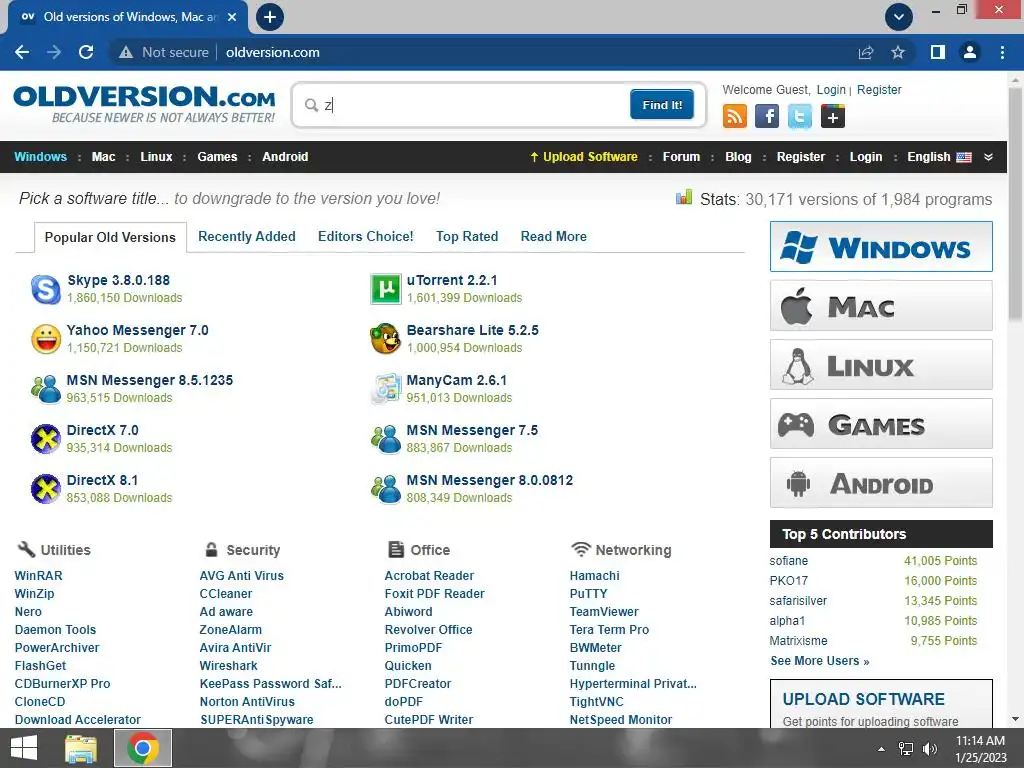Click the Linux platform banner button

tap(881, 364)
